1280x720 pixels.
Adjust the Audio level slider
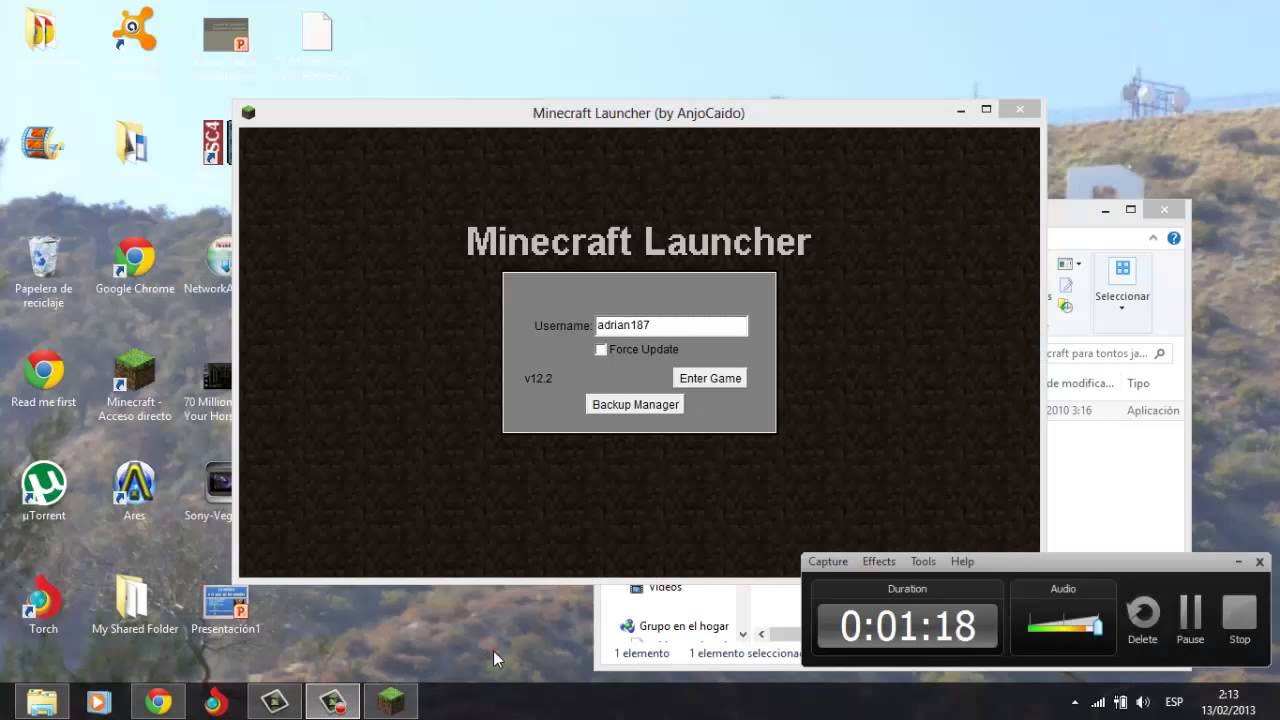1098,626
